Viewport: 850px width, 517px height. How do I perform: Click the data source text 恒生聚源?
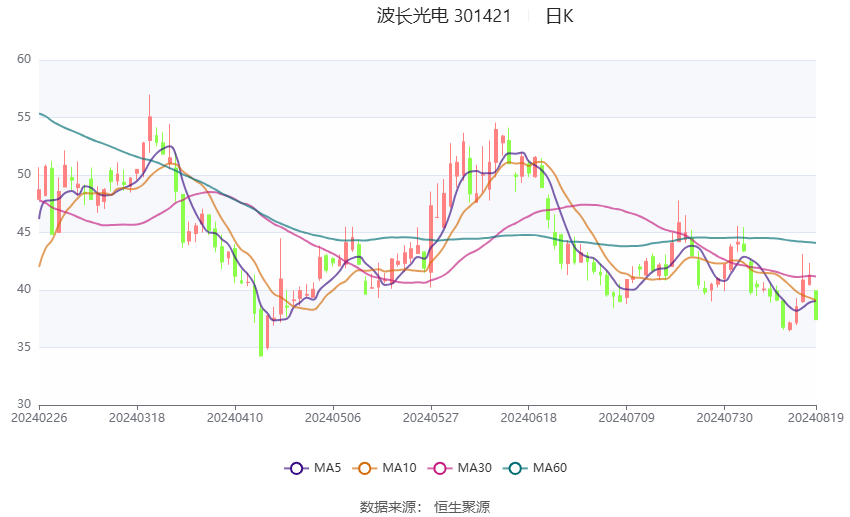pyautogui.click(x=462, y=507)
